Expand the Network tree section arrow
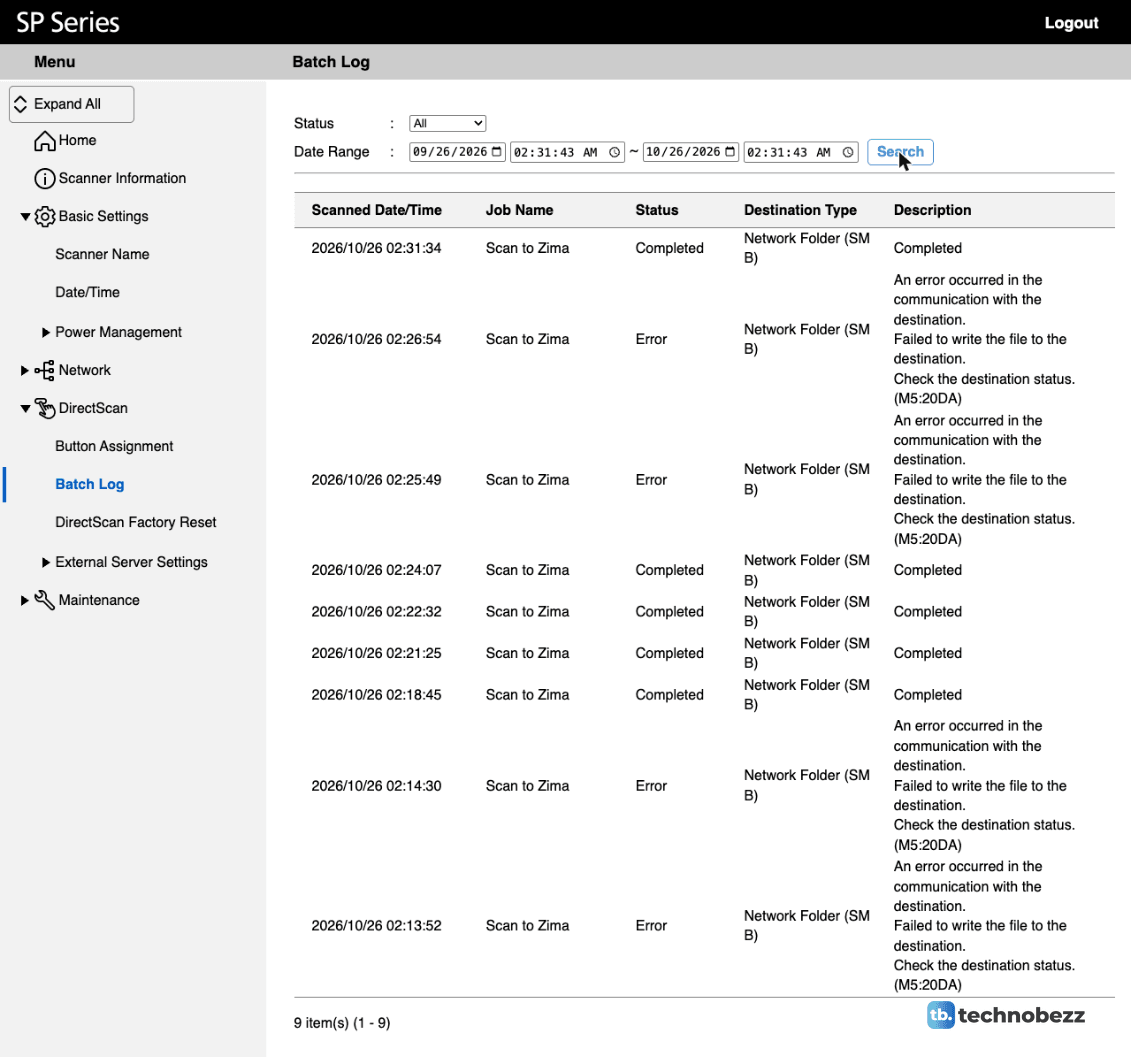The image size is (1131, 1064). 25,371
